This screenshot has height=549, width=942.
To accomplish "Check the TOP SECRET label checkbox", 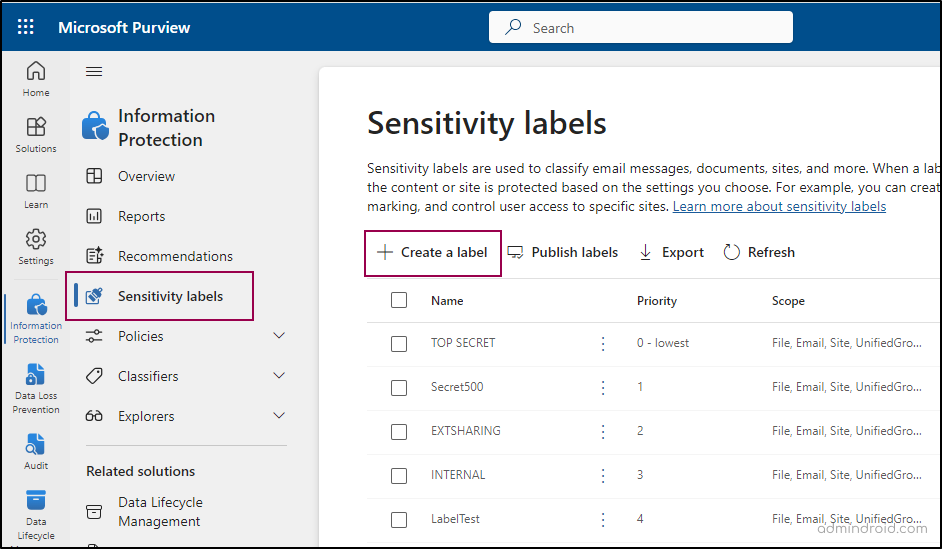I will click(399, 343).
